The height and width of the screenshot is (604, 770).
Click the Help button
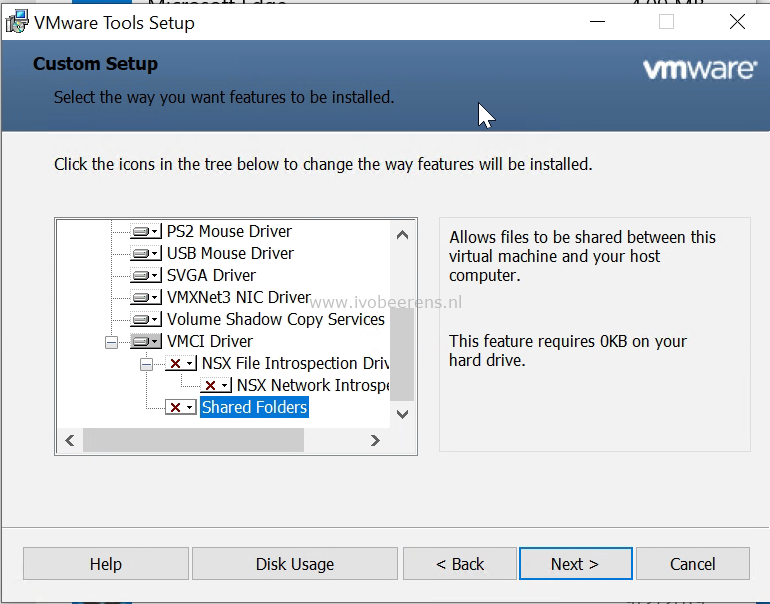click(106, 564)
